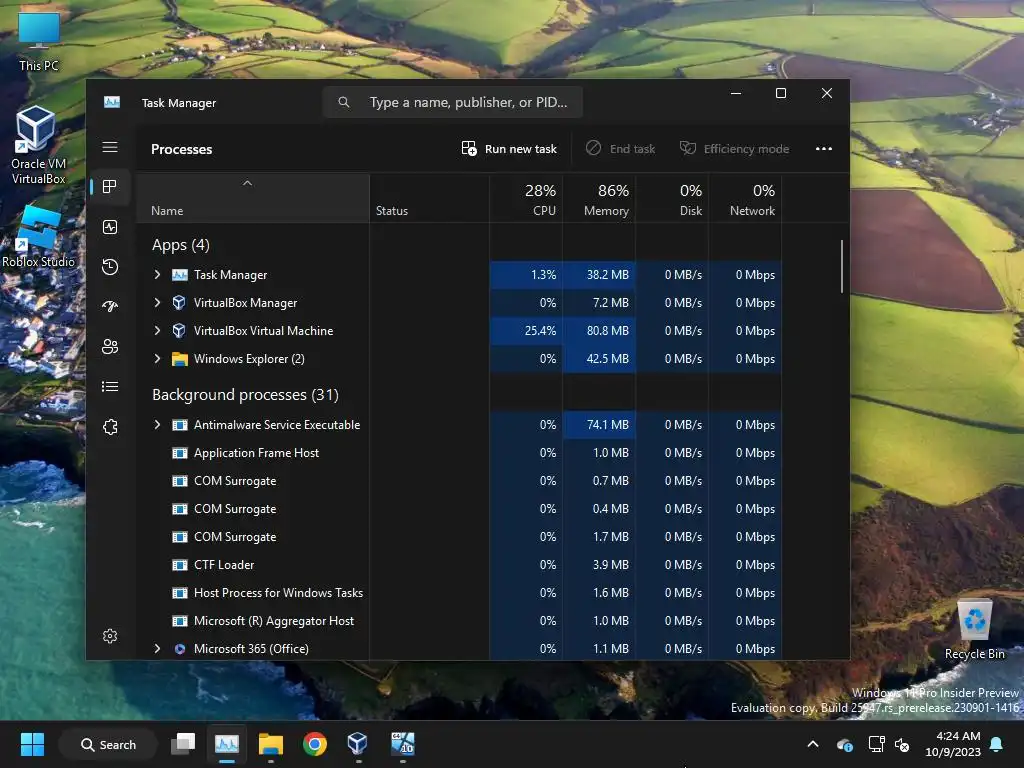The width and height of the screenshot is (1024, 768).
Task: Open the See more three-dots menu
Action: (x=824, y=149)
